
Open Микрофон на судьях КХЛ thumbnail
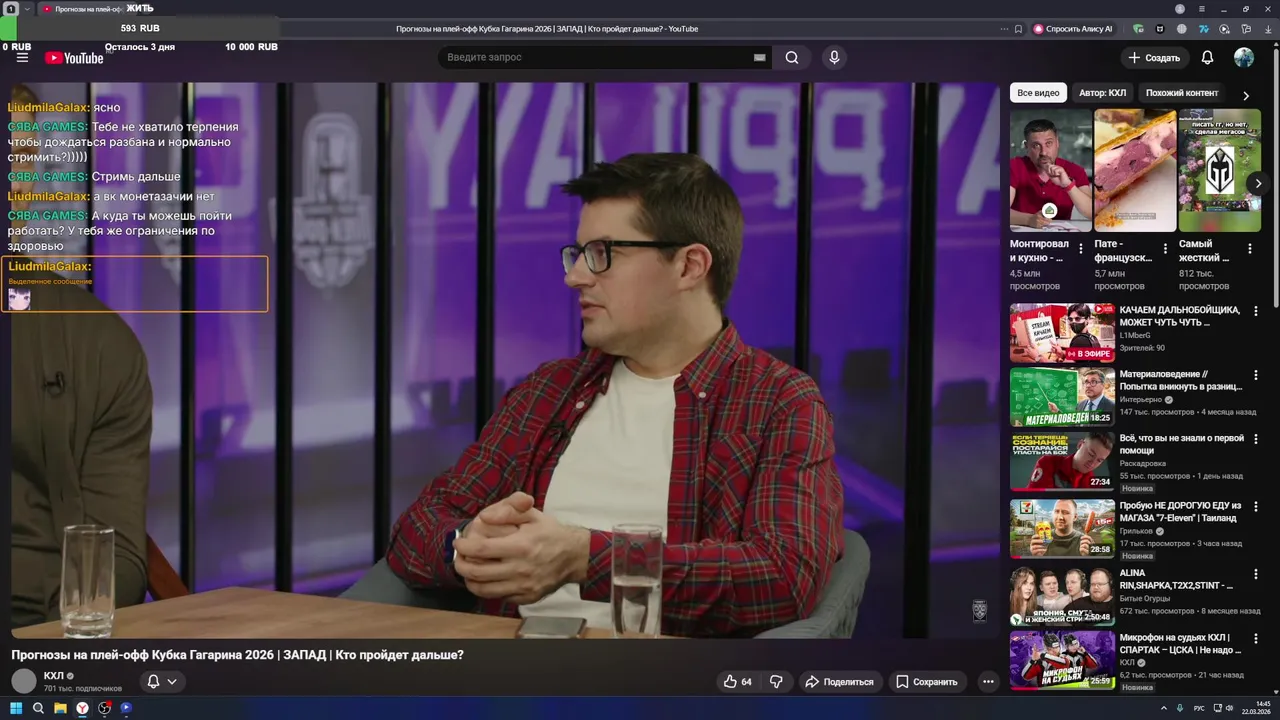(1062, 660)
